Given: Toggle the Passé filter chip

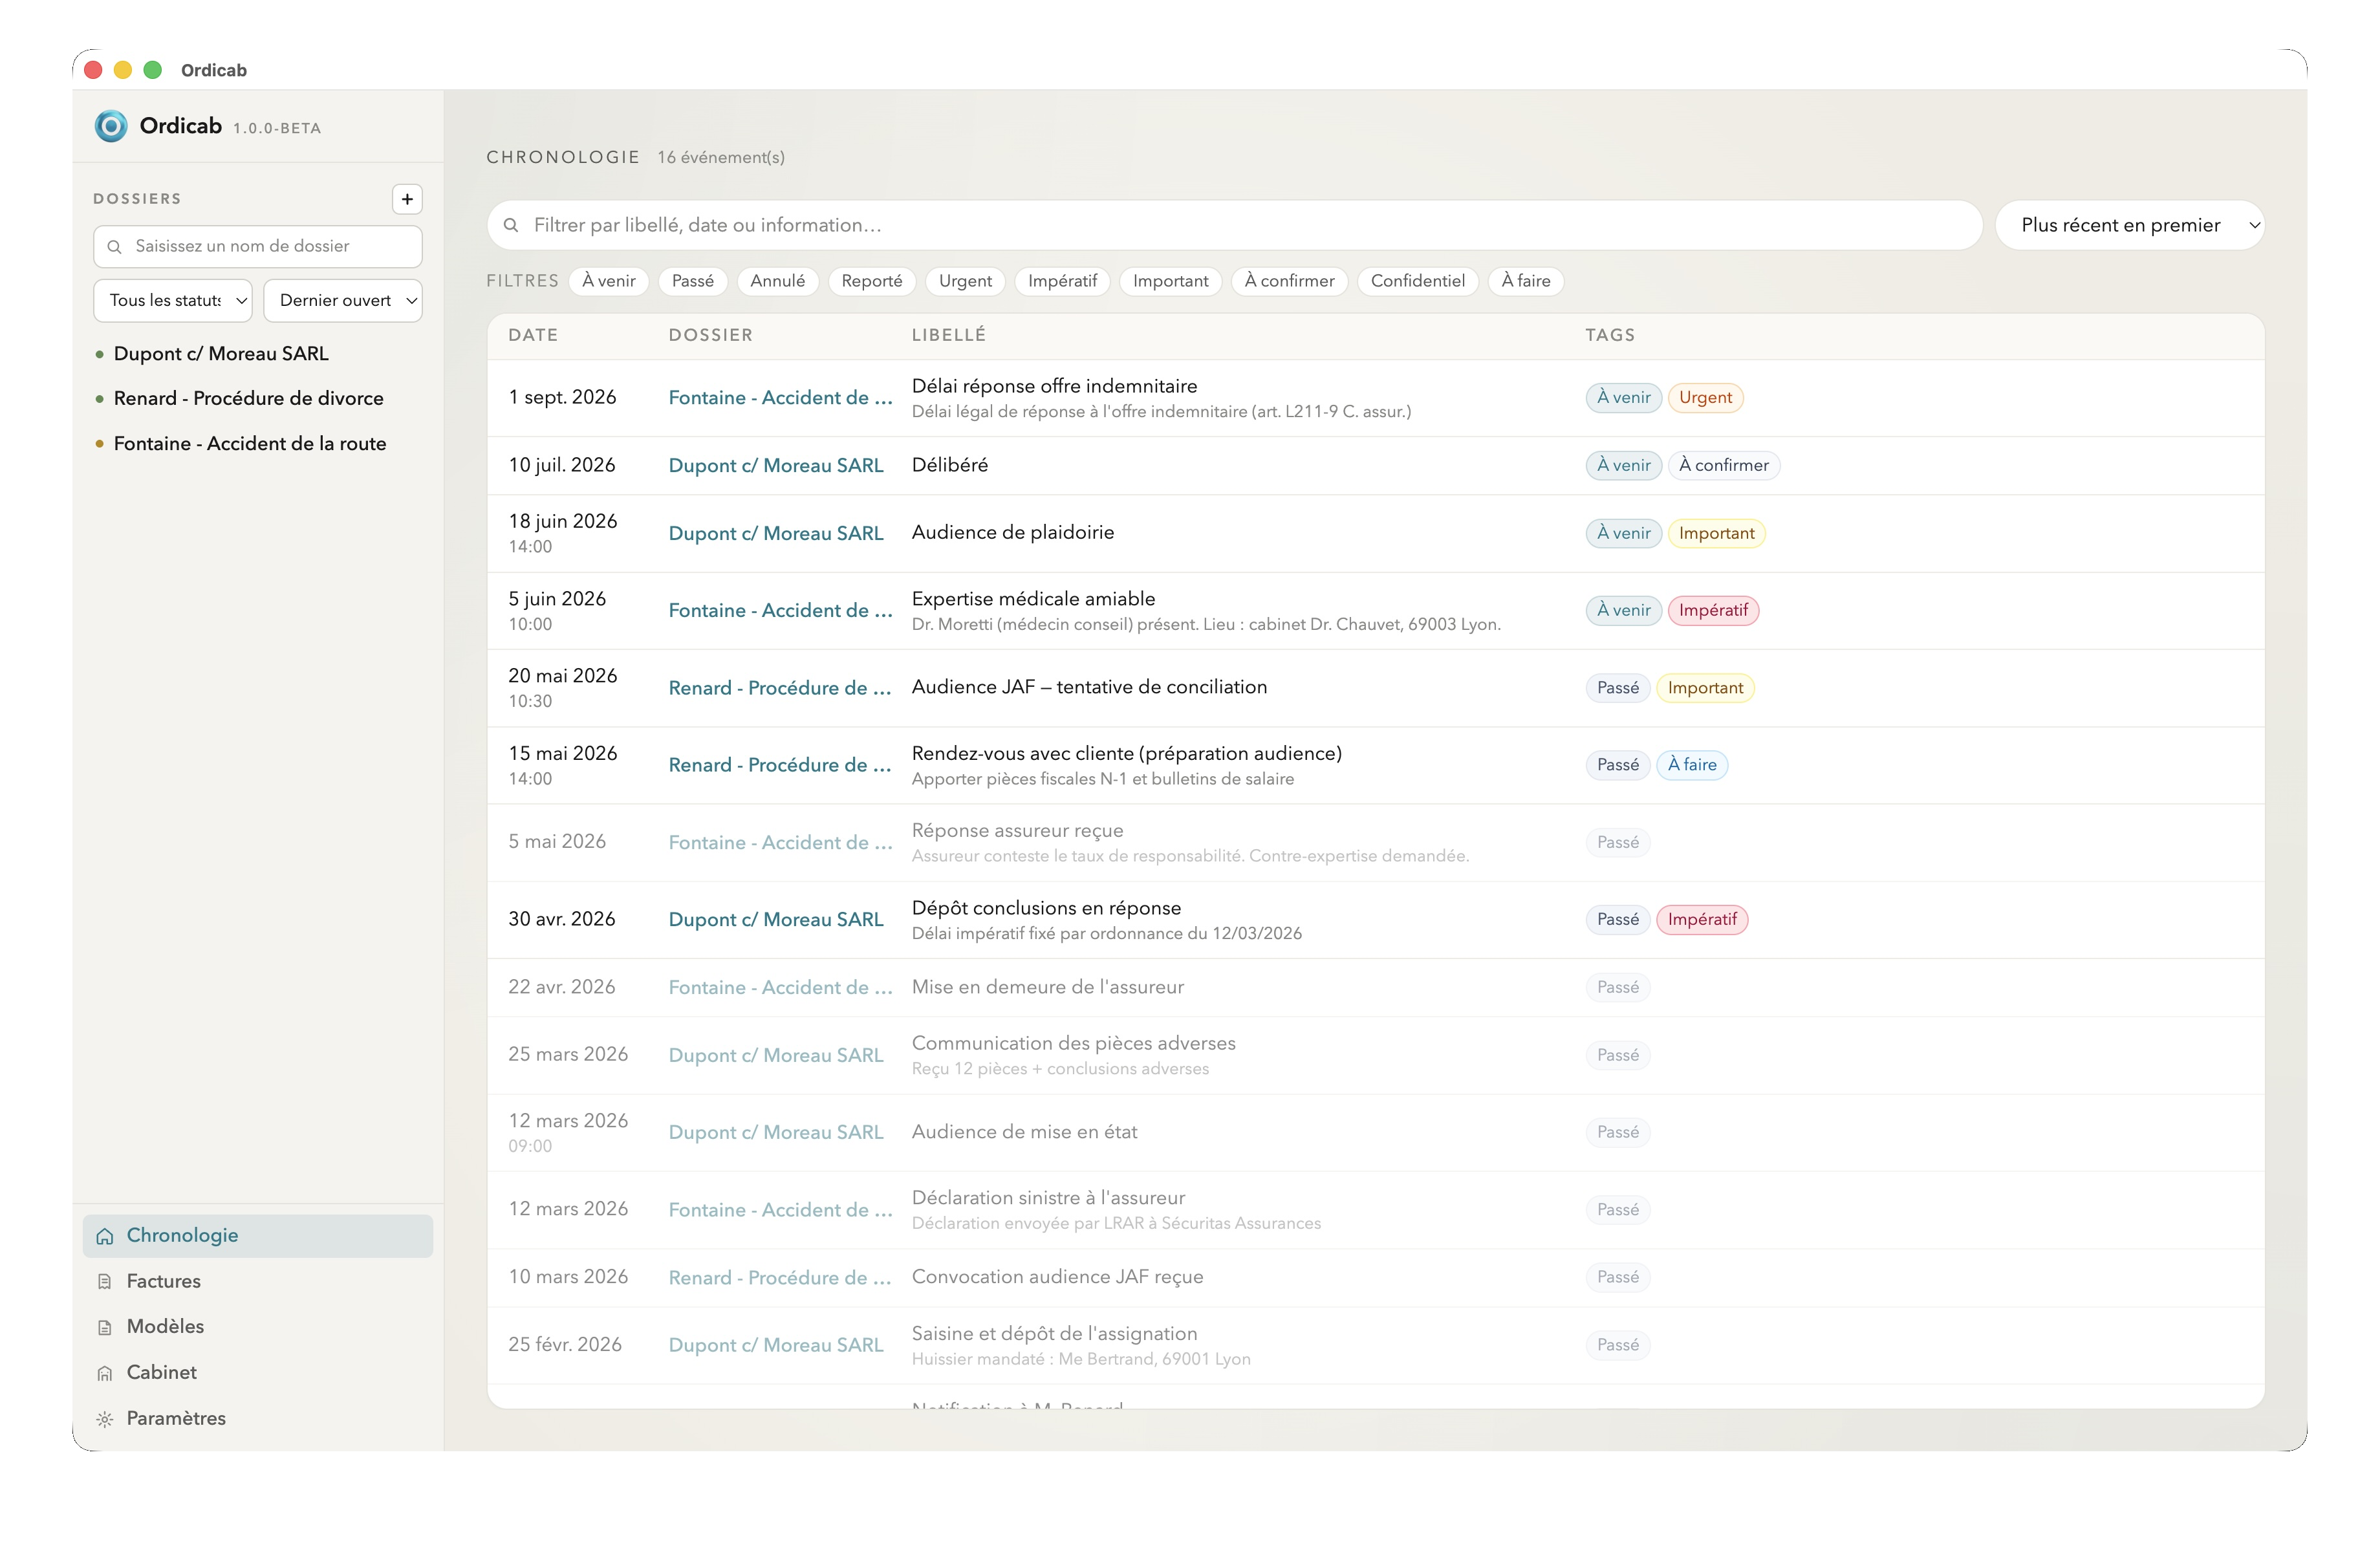Looking at the screenshot, I should pyautogui.click(x=693, y=281).
